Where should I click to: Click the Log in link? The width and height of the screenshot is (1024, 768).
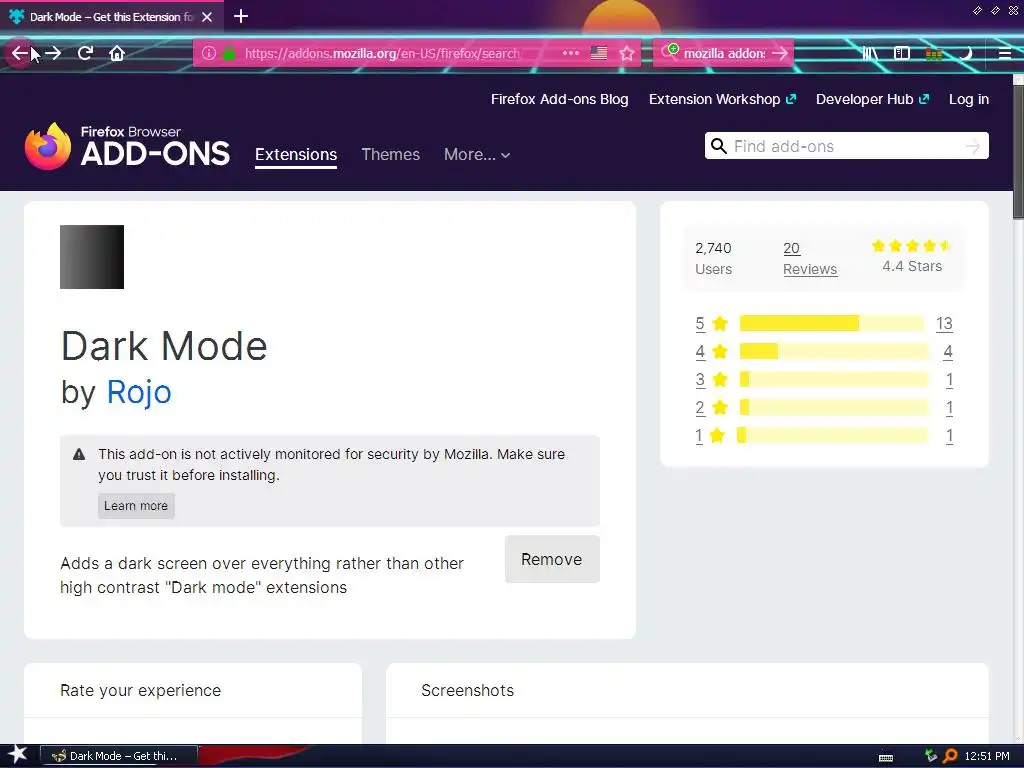click(x=968, y=99)
